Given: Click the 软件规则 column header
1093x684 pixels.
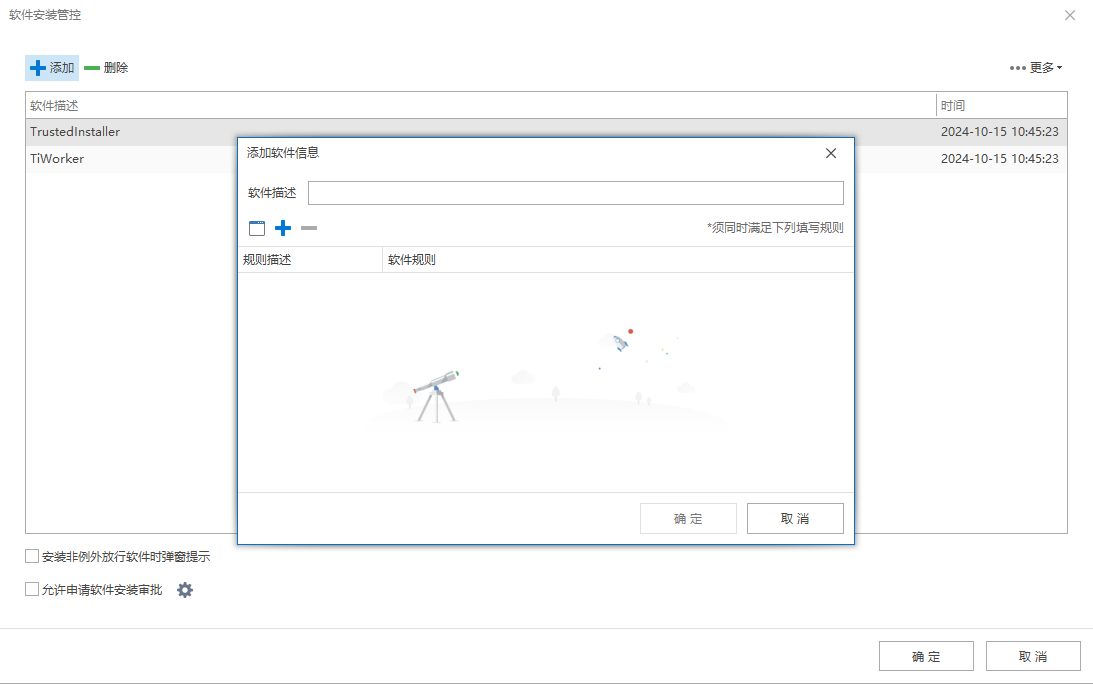Looking at the screenshot, I should [x=618, y=260].
